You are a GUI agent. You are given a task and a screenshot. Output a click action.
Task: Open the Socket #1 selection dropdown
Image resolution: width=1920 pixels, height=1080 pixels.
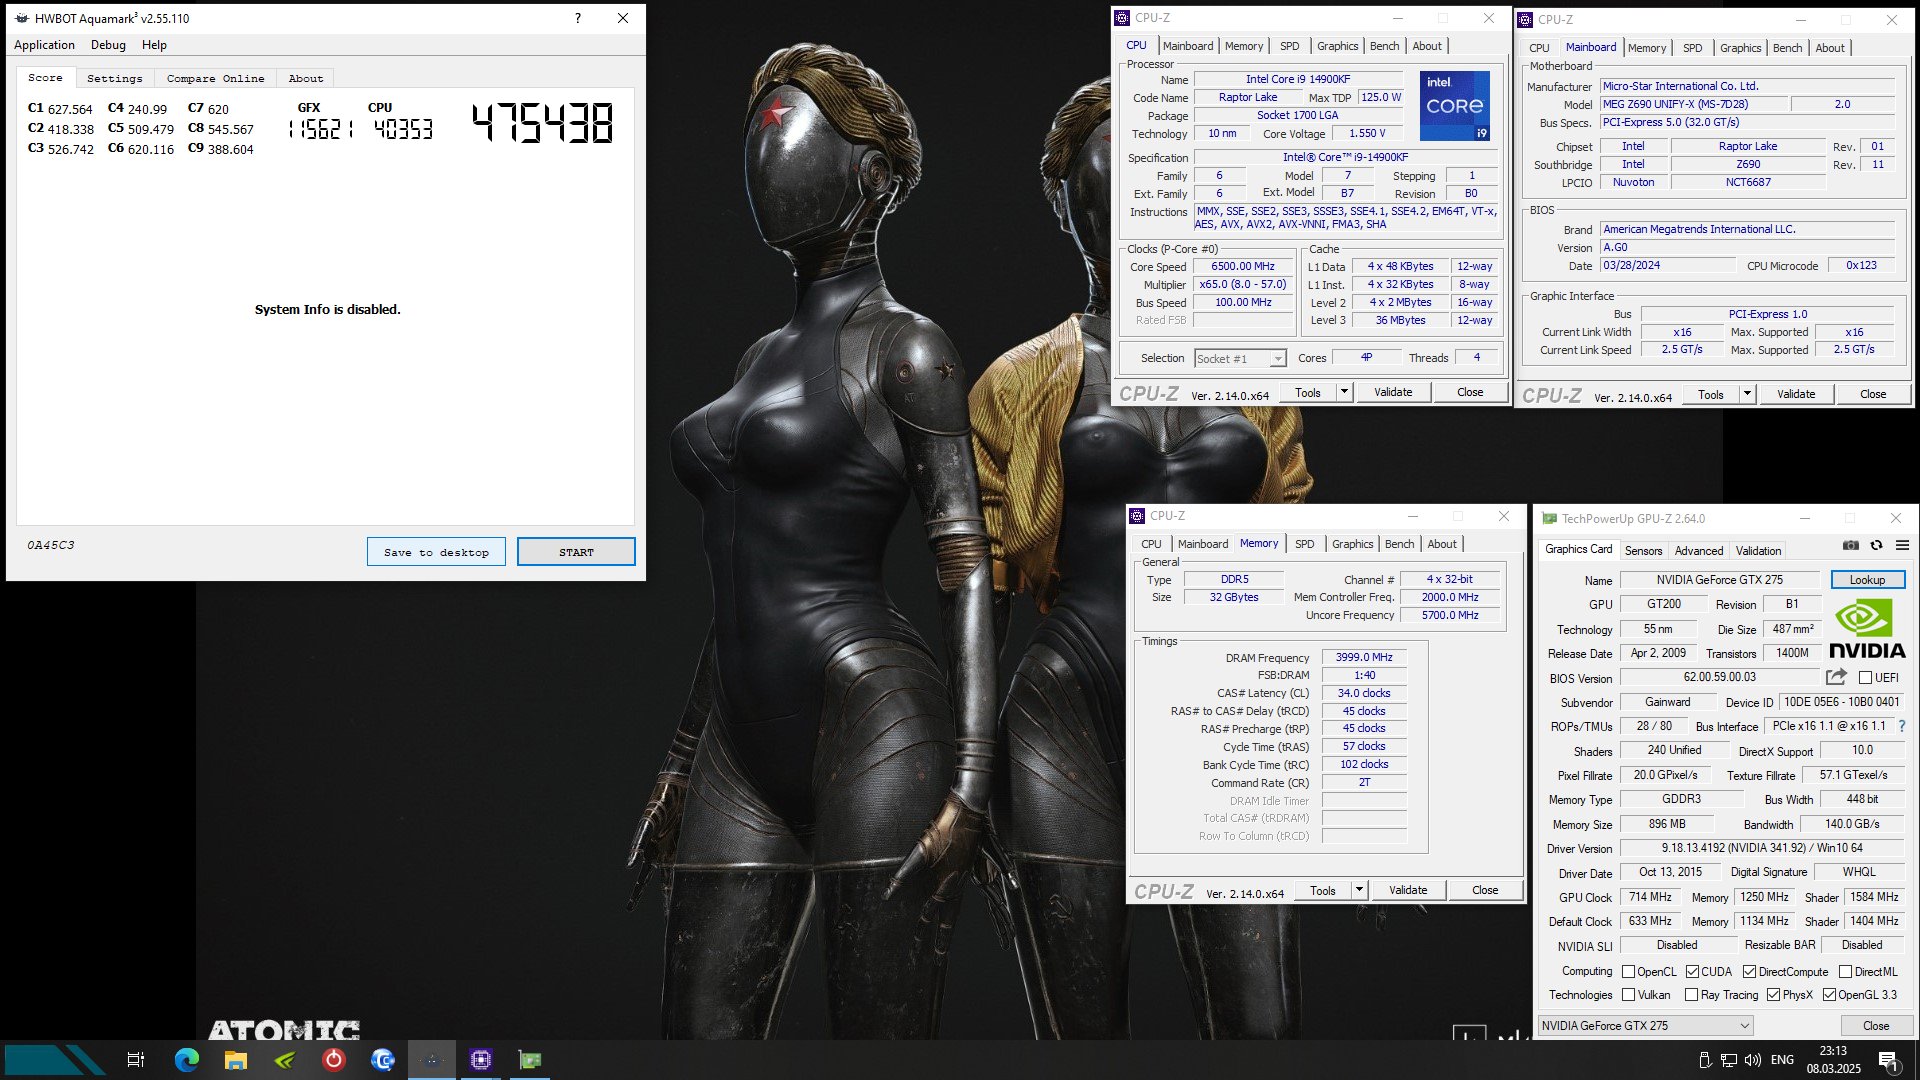click(1240, 359)
